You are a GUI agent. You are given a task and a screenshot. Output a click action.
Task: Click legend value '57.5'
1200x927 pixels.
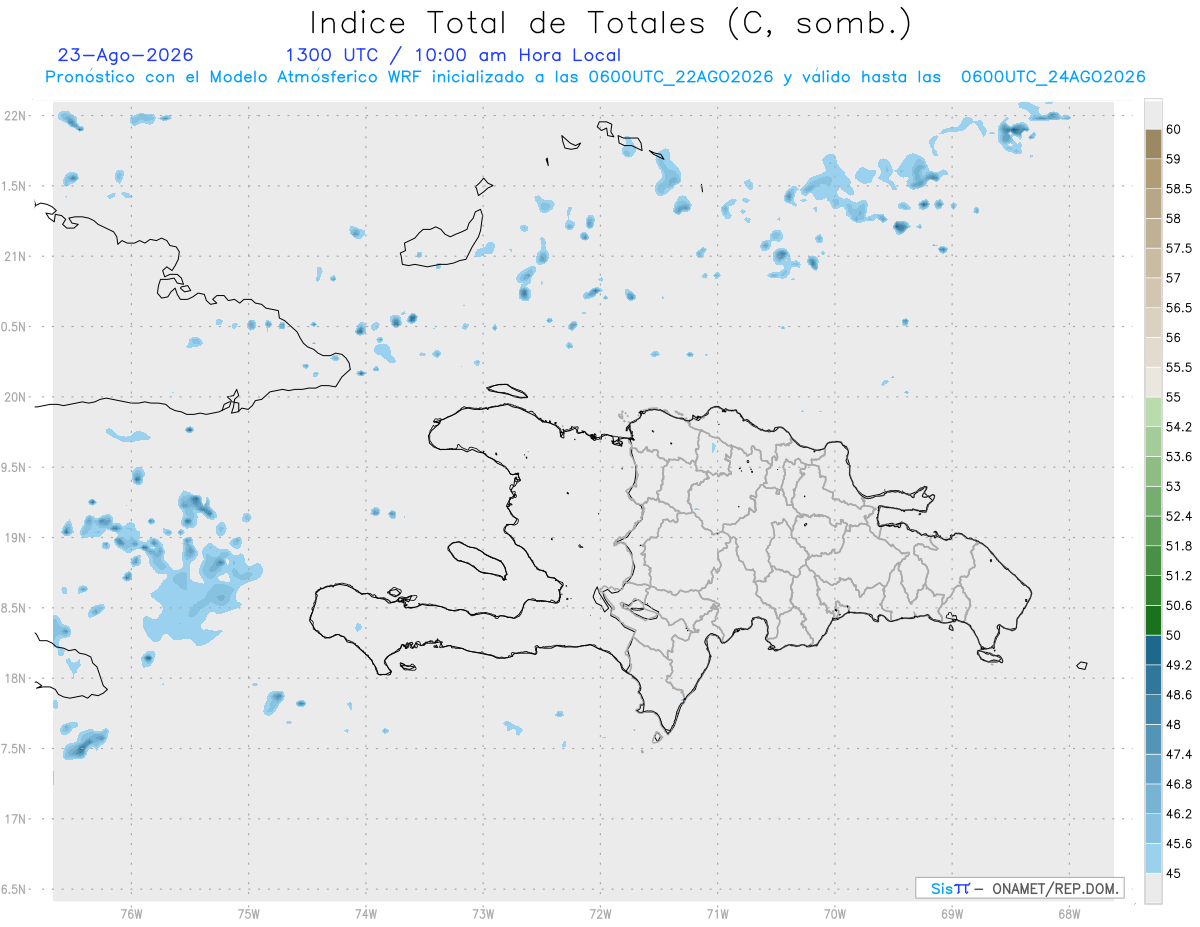click(x=1178, y=248)
